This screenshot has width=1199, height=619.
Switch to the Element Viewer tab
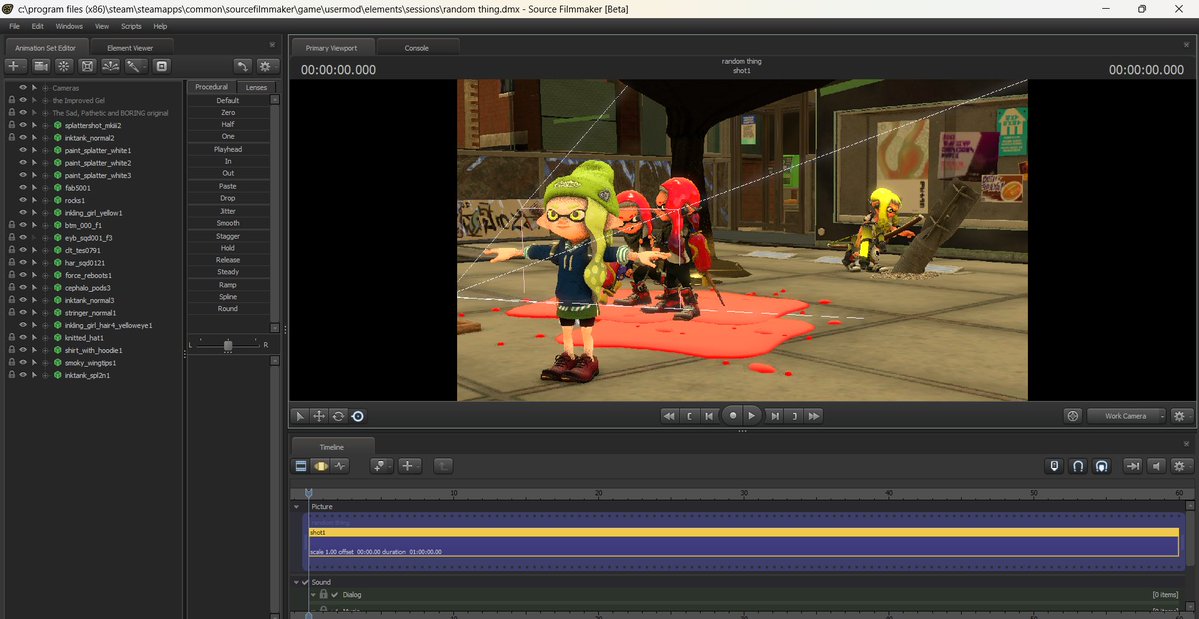click(130, 47)
